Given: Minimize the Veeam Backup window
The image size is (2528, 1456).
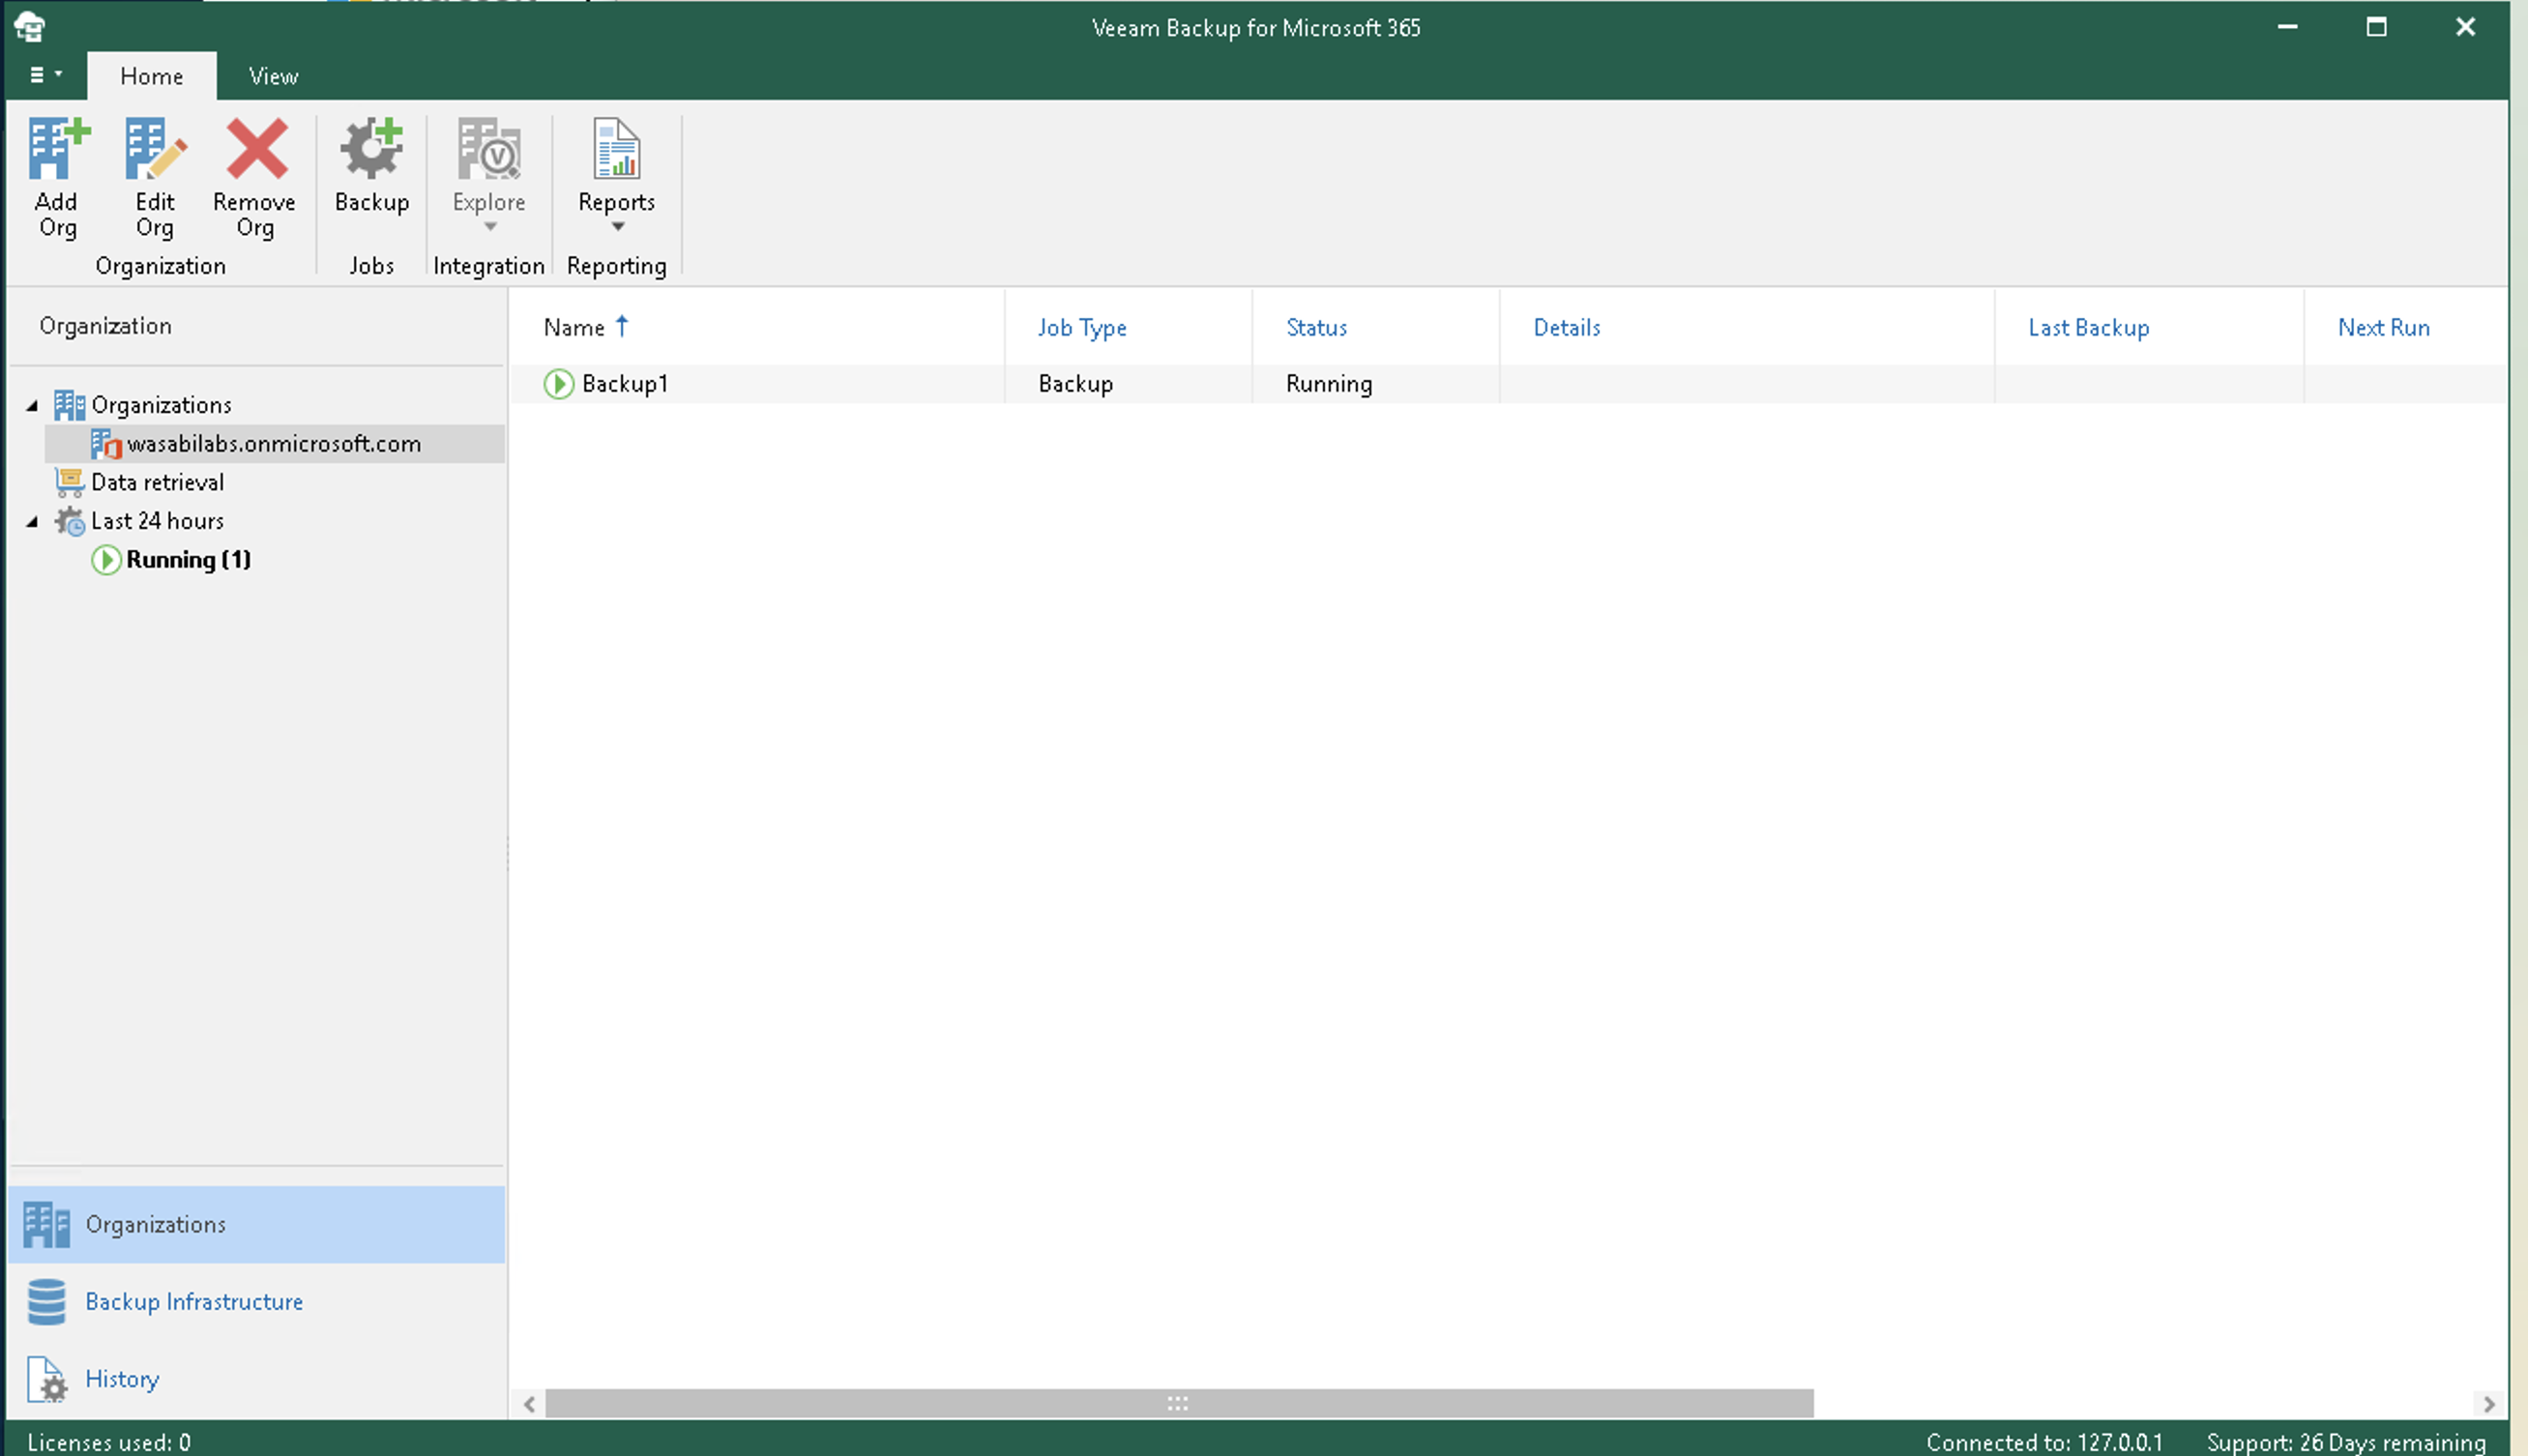Looking at the screenshot, I should tap(2288, 27).
